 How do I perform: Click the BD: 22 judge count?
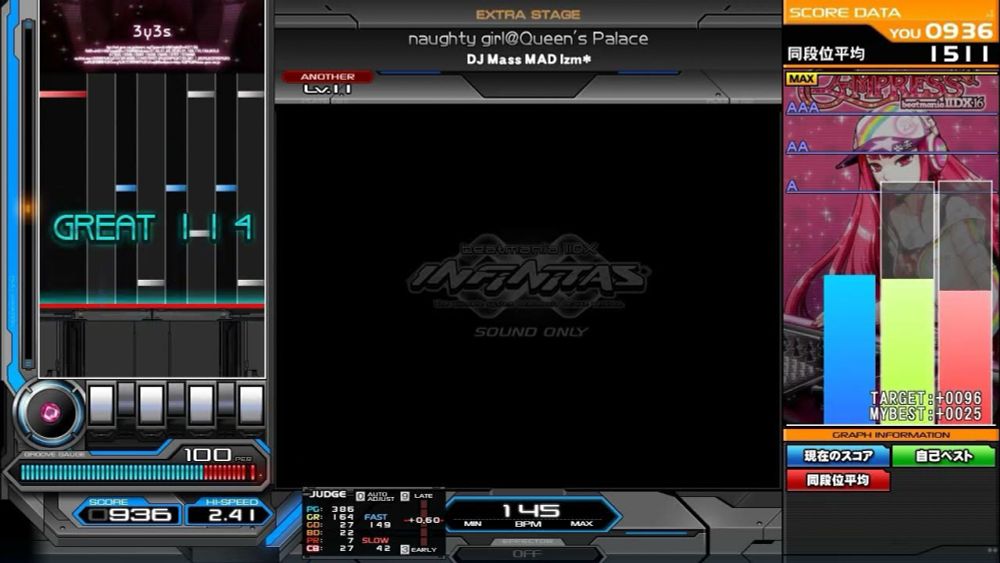[330, 532]
